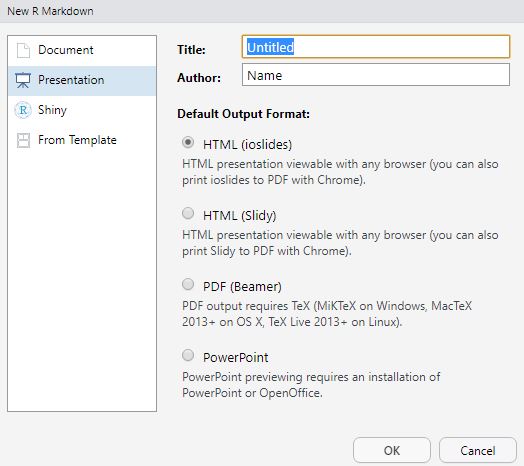Screen dimensions: 524x466
Task: Click the From Template layout icon
Action: pos(23,140)
